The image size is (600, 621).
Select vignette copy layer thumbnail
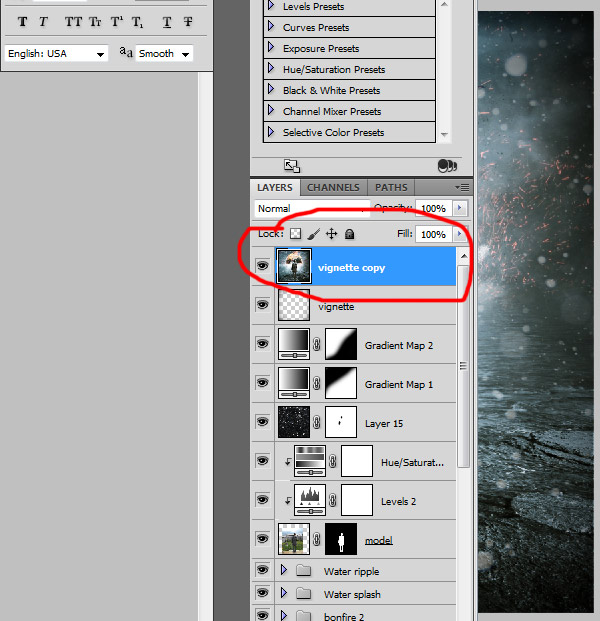click(x=294, y=266)
